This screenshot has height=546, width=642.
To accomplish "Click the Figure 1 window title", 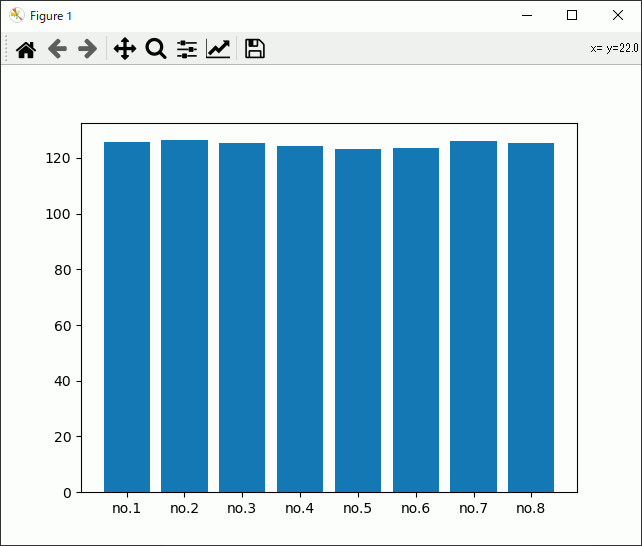I will click(51, 16).
